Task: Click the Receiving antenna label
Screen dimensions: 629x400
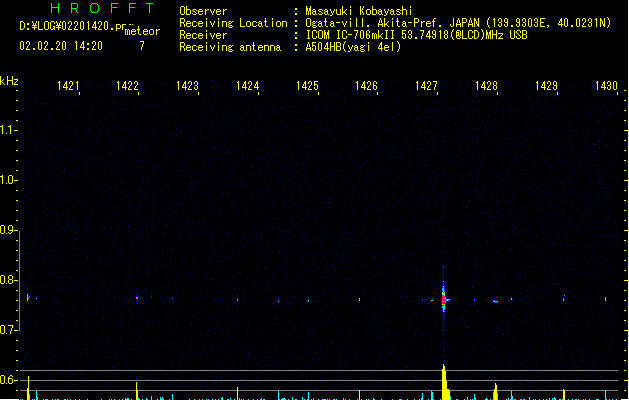Action: click(x=230, y=47)
